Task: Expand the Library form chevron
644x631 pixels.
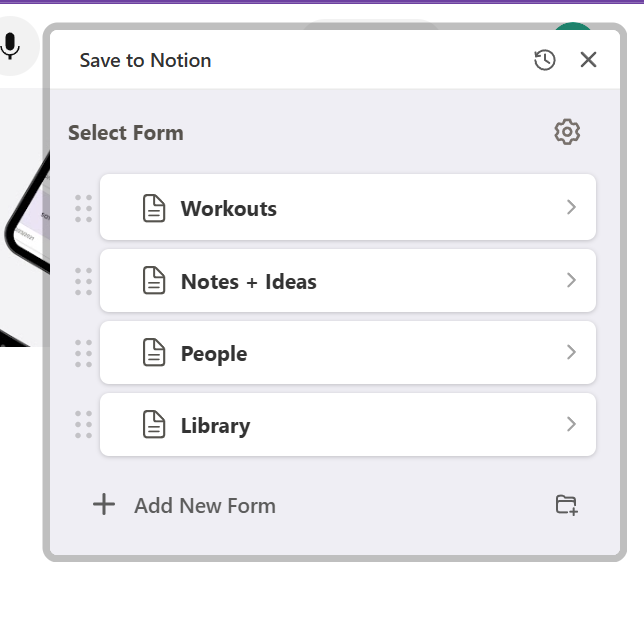Action: 571,424
